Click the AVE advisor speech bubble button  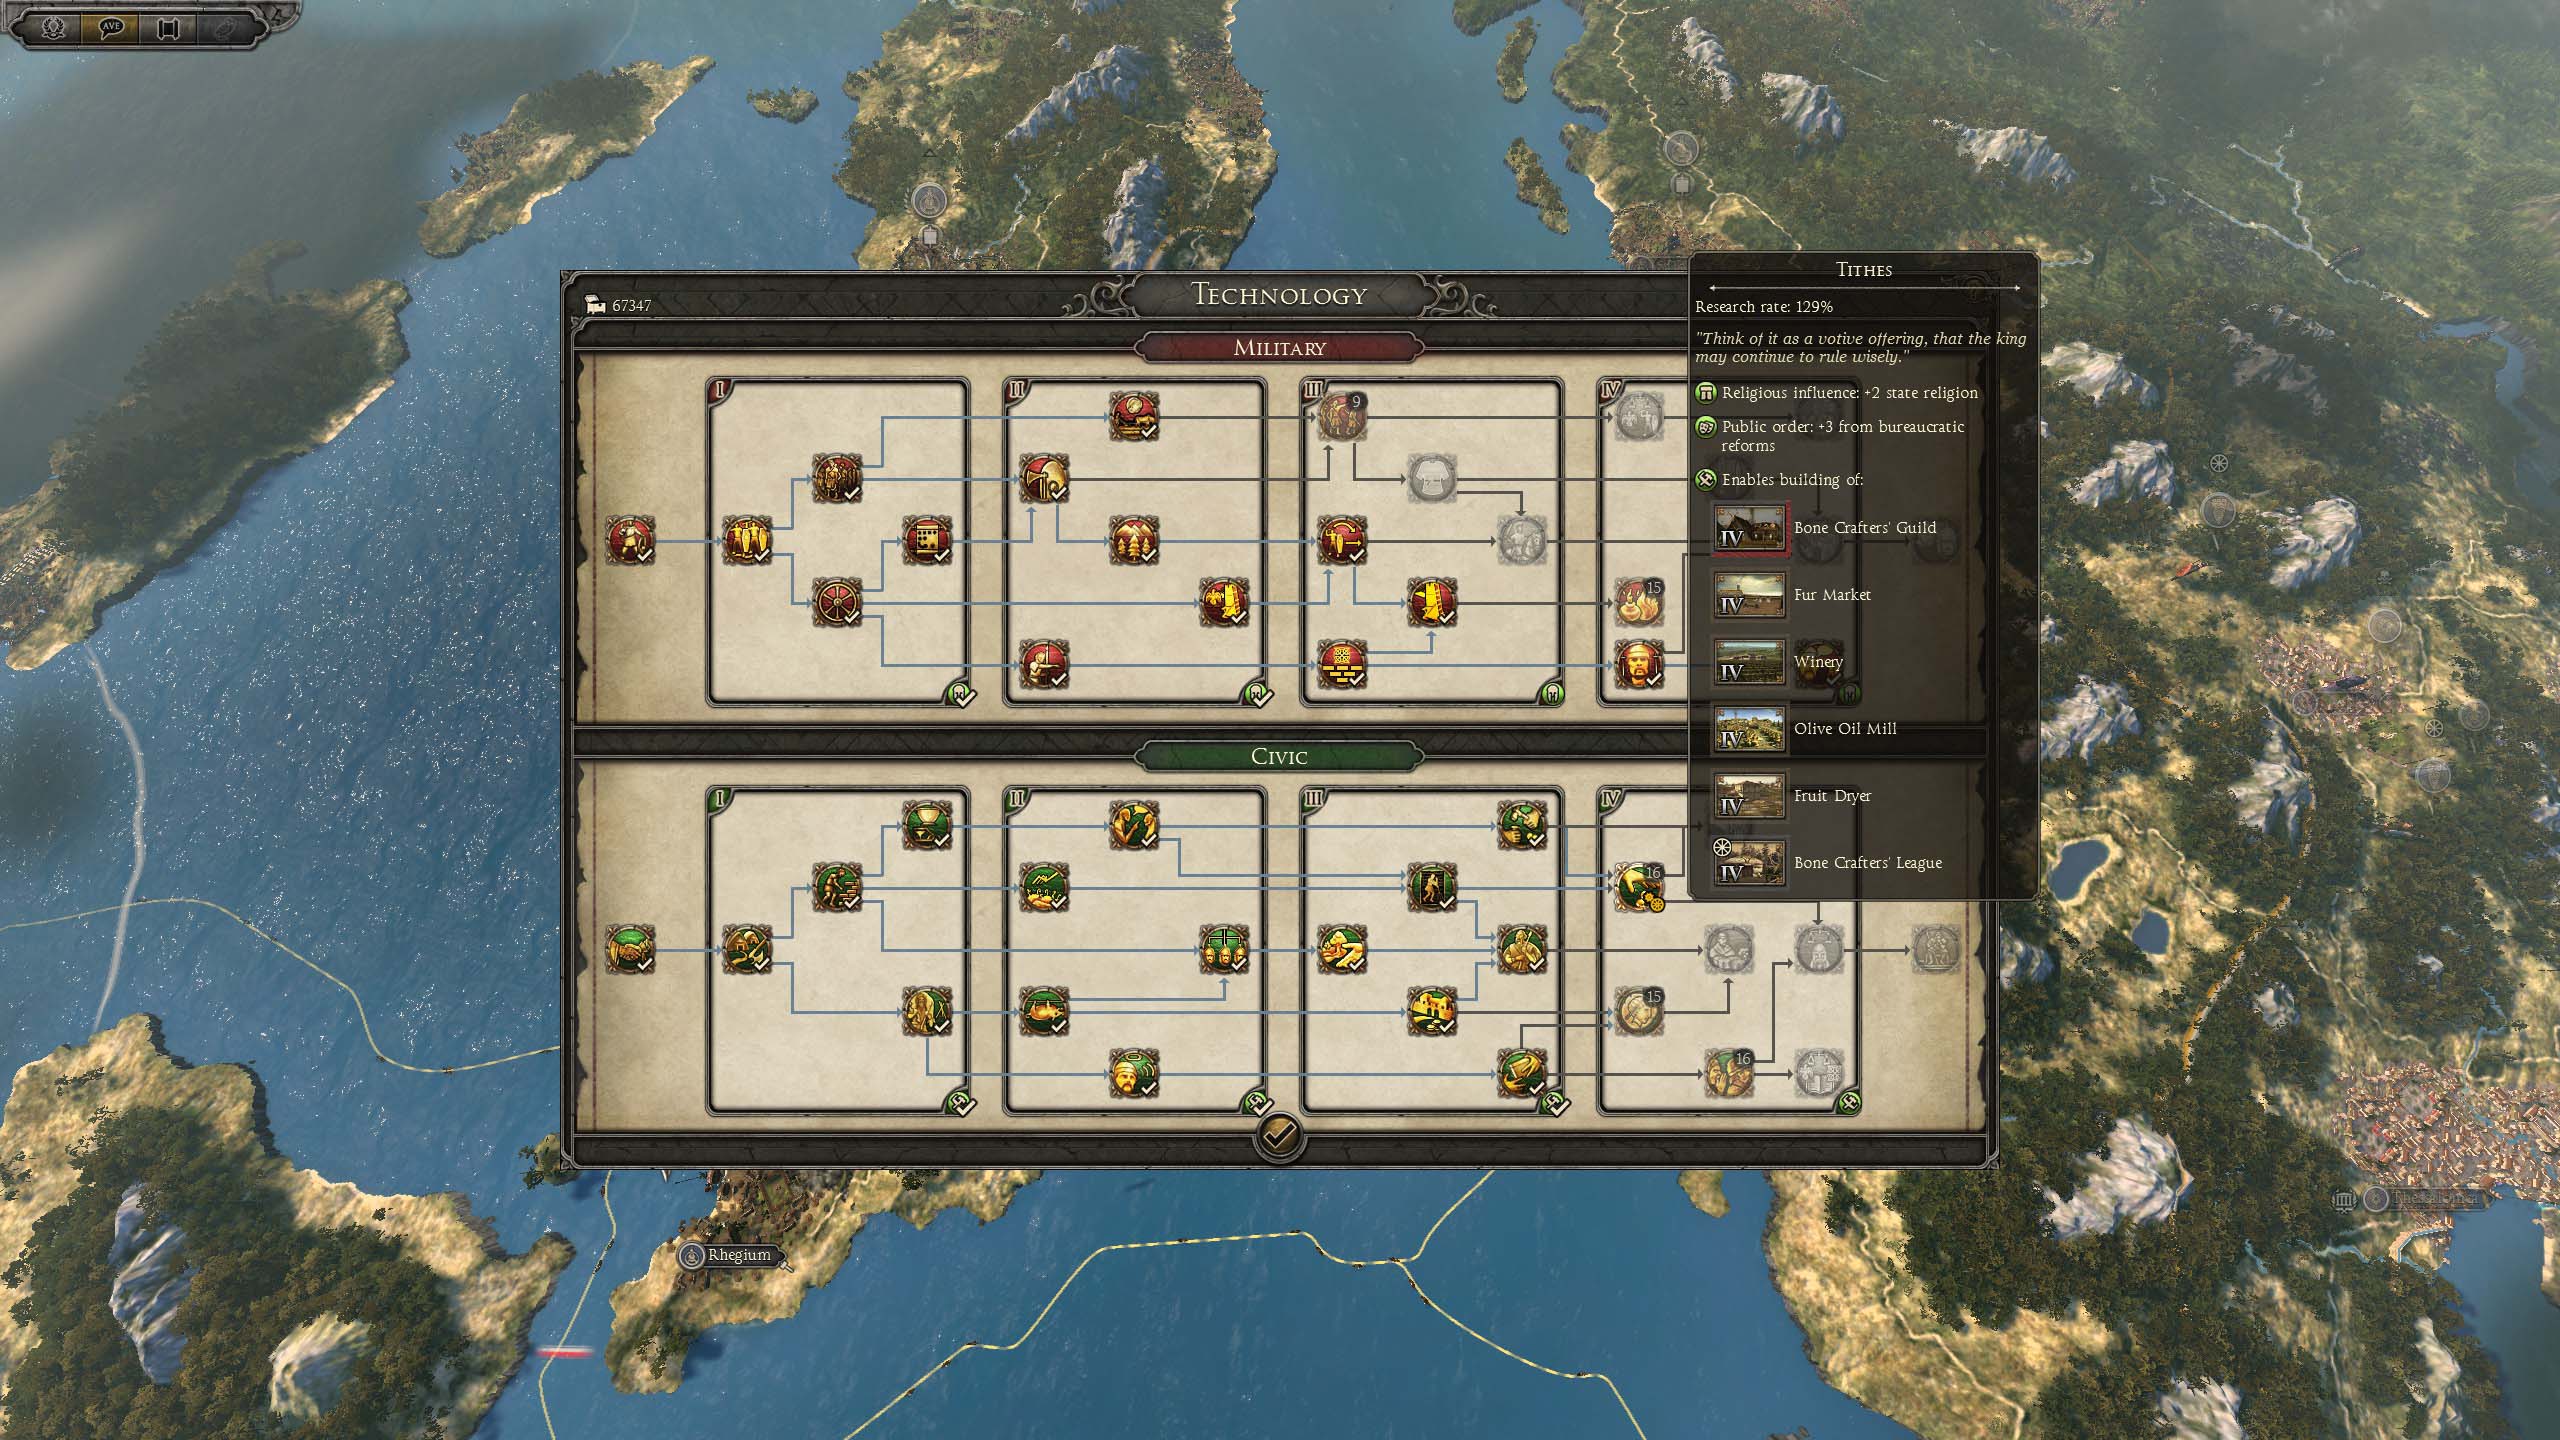(x=110, y=28)
